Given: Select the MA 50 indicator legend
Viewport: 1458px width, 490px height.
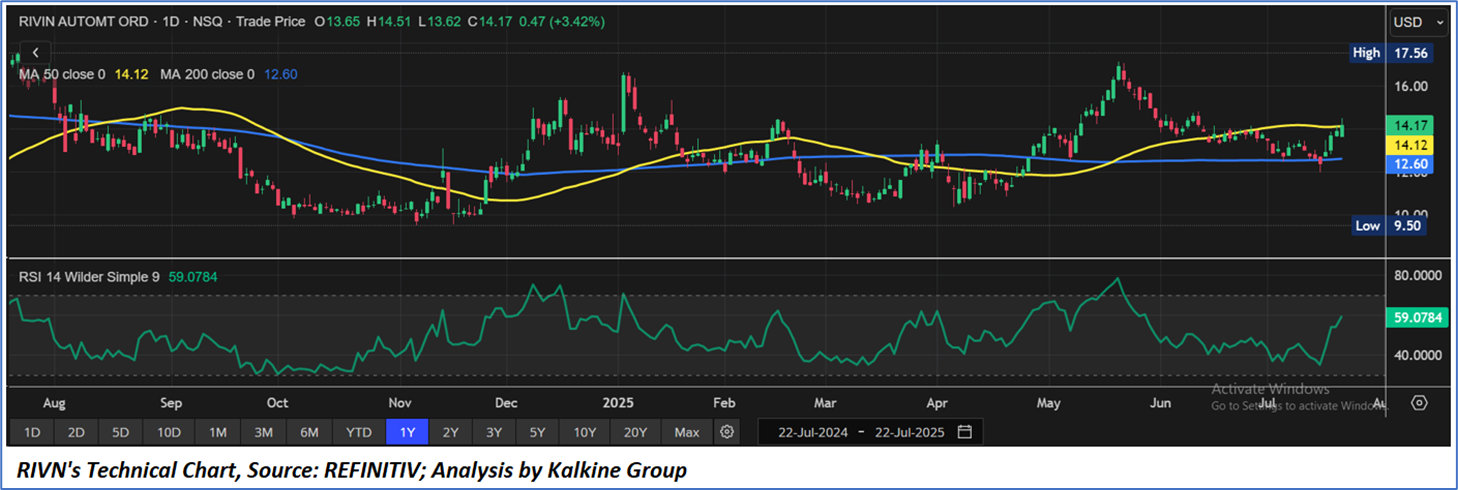Looking at the screenshot, I should pyautogui.click(x=62, y=74).
